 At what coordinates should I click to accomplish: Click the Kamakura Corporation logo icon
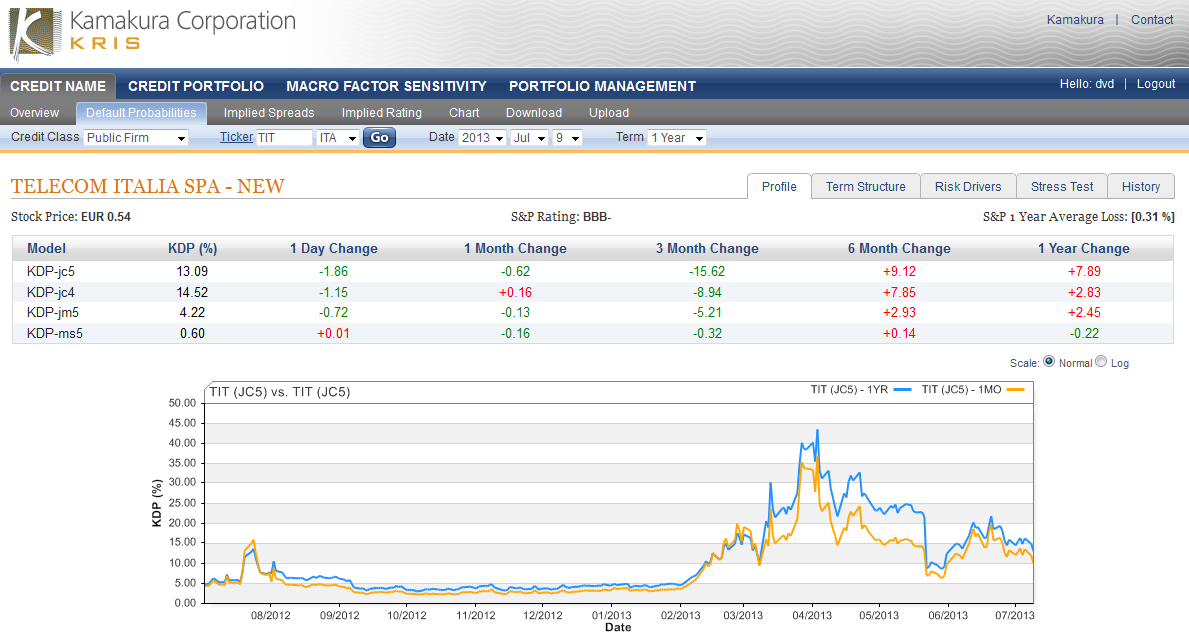(35, 35)
